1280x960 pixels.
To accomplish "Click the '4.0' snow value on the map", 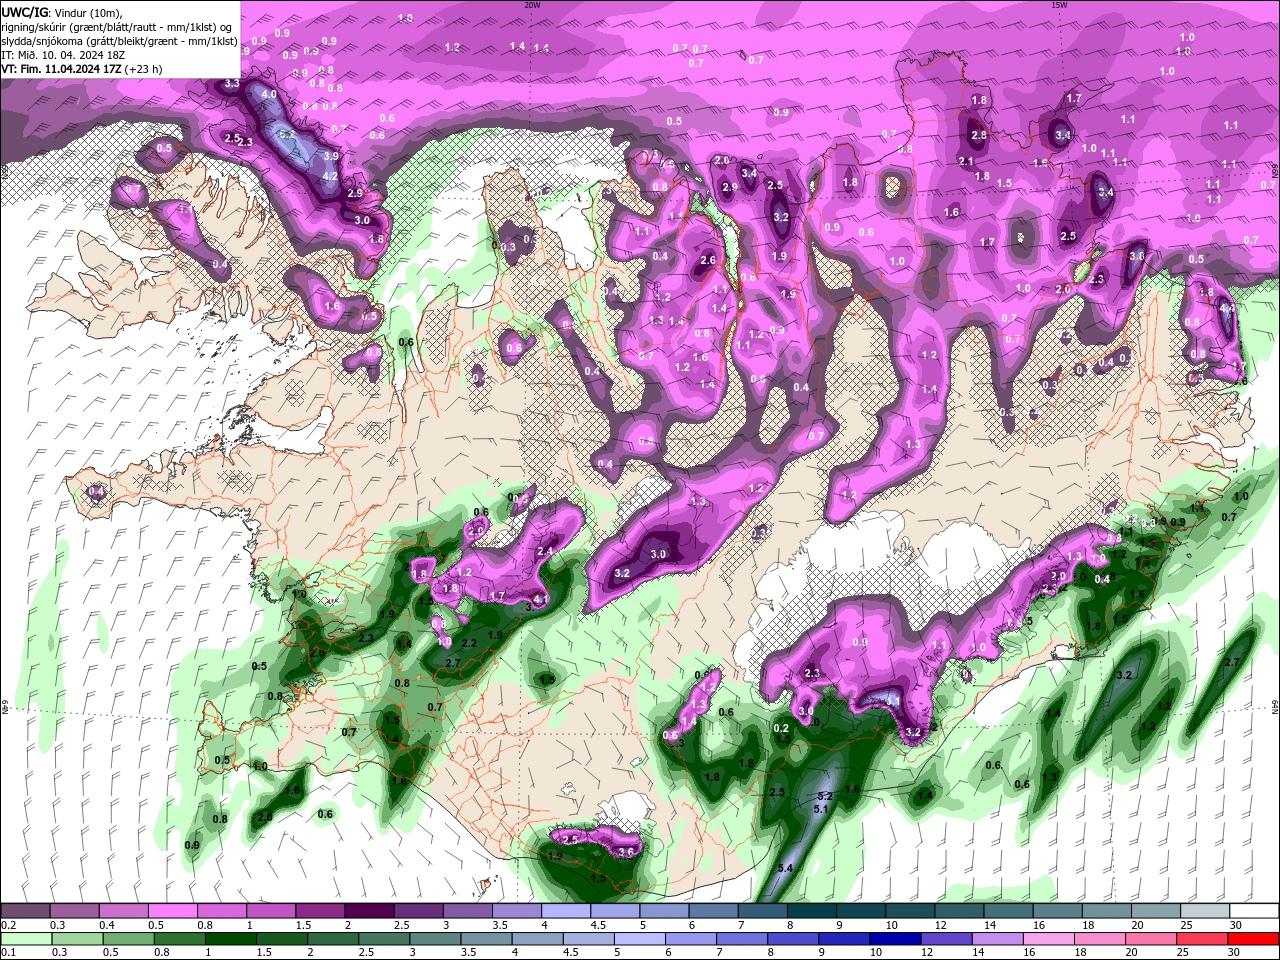I will tap(269, 94).
